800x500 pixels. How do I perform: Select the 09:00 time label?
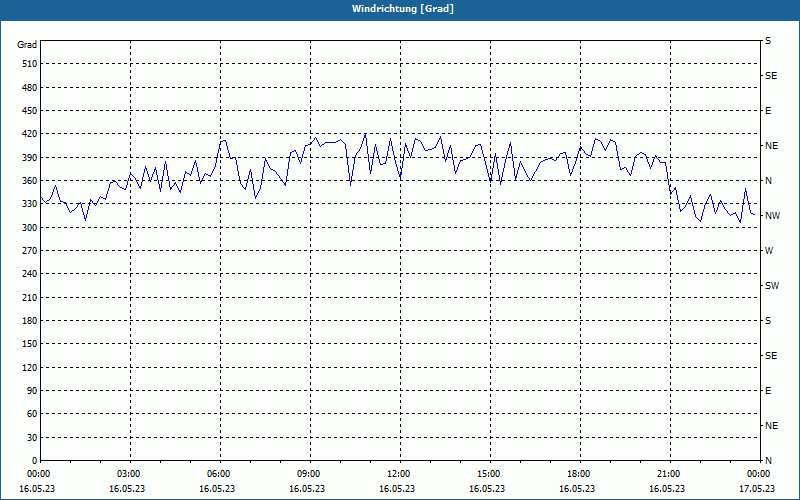click(310, 474)
